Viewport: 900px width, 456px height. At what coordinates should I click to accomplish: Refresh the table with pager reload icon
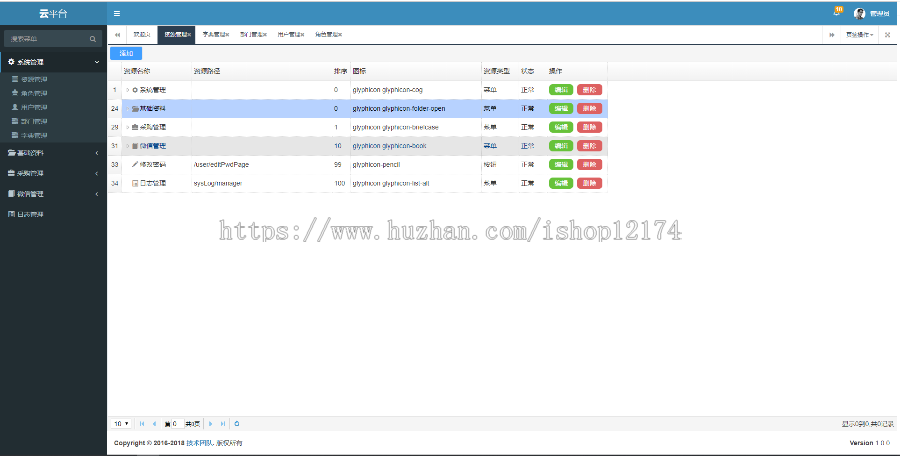[236, 424]
